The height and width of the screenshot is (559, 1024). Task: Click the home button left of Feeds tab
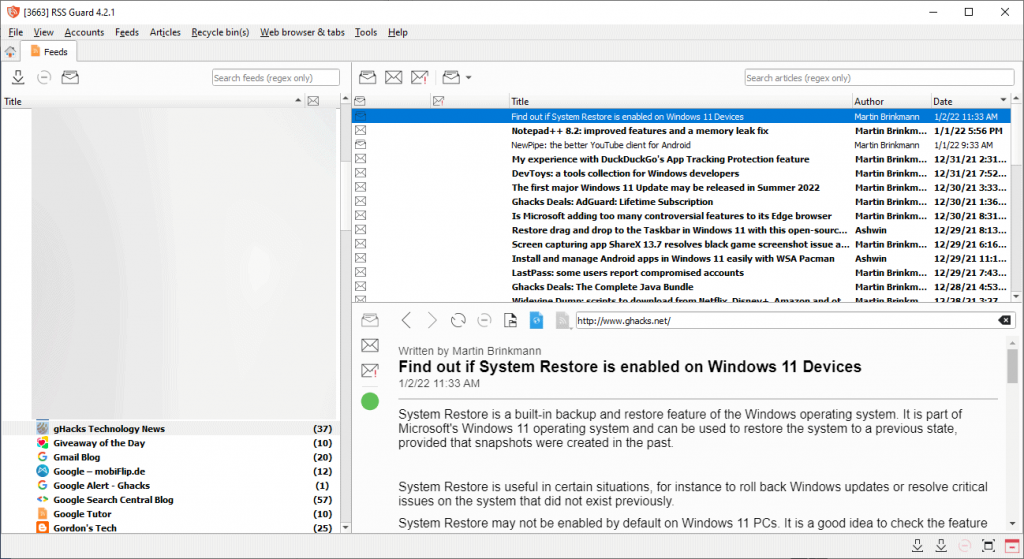click(10, 52)
